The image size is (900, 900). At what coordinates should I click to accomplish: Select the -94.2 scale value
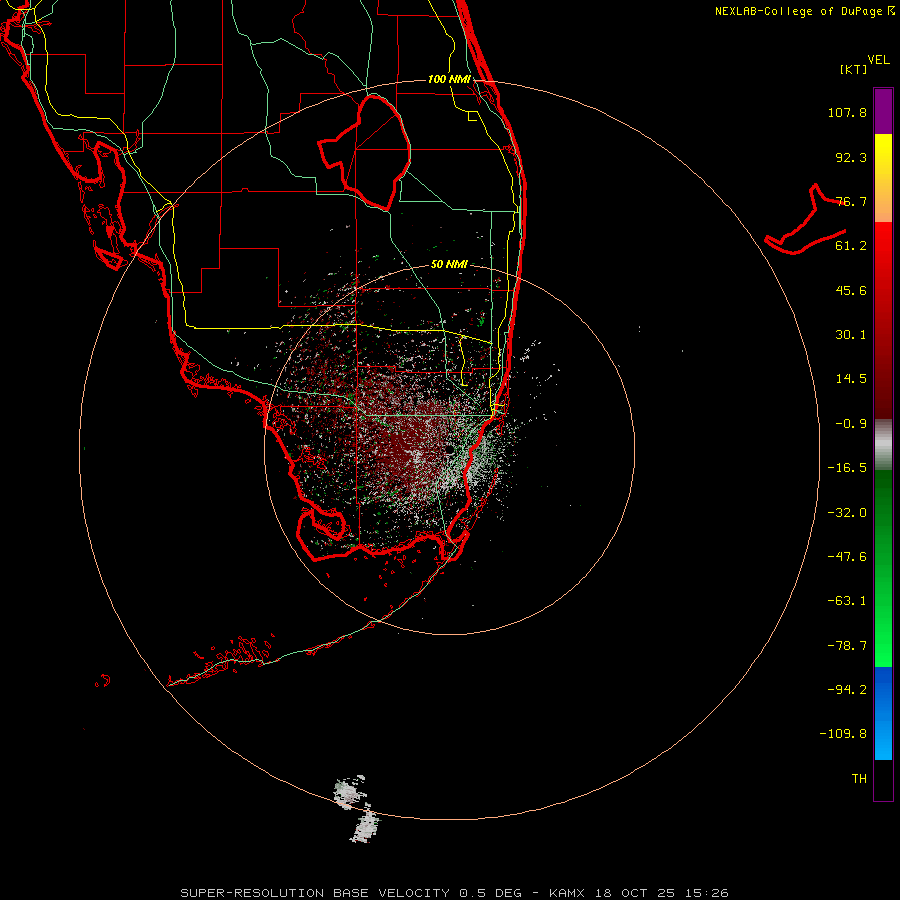(x=847, y=690)
